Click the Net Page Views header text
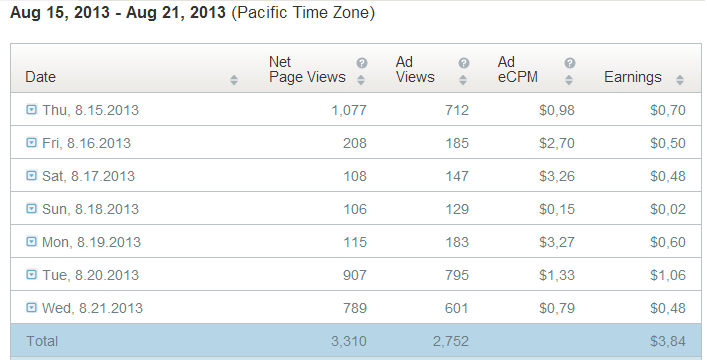Screen dimensions: 707x360 pyautogui.click(x=307, y=69)
